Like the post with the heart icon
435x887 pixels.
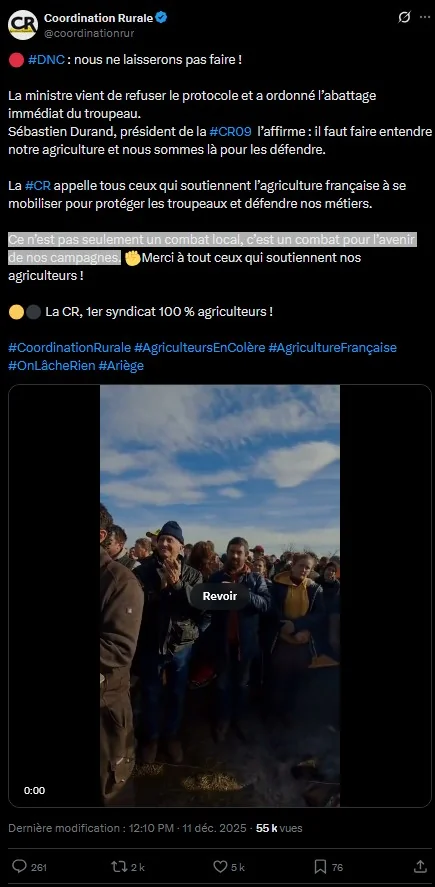(221, 866)
